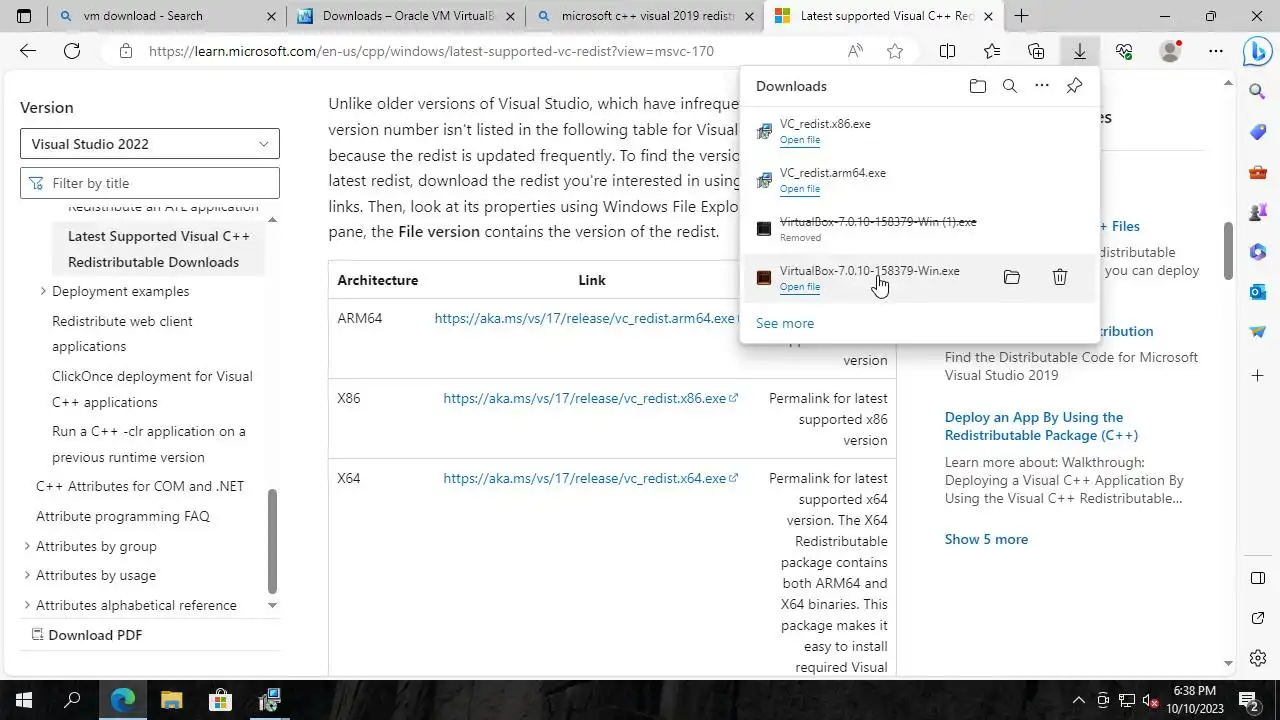The width and height of the screenshot is (1280, 720).
Task: Close the Latest supported Visual C++ tab
Action: click(989, 16)
